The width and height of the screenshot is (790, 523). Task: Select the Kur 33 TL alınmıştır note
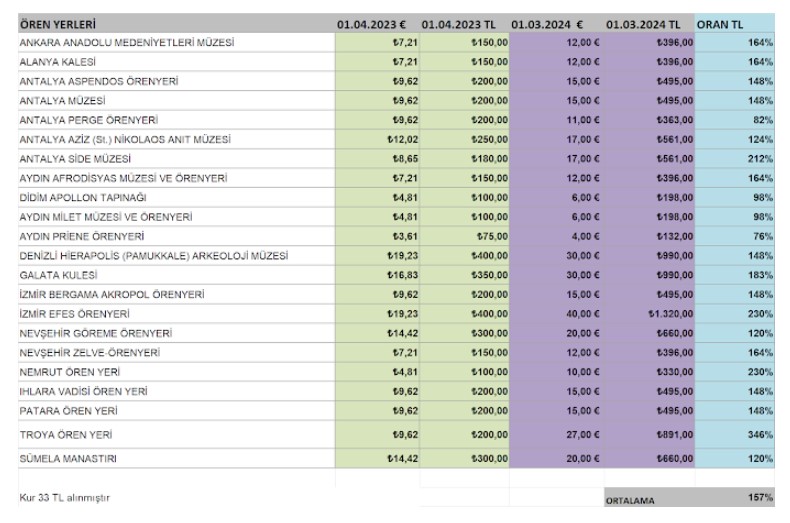click(64, 498)
